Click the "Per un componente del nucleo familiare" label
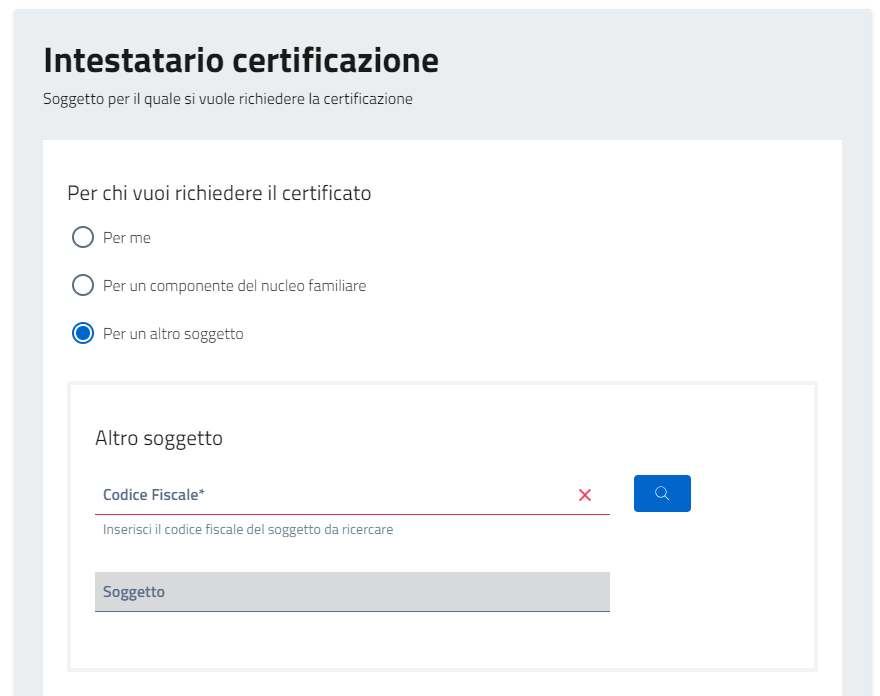The image size is (880, 696). [x=235, y=286]
